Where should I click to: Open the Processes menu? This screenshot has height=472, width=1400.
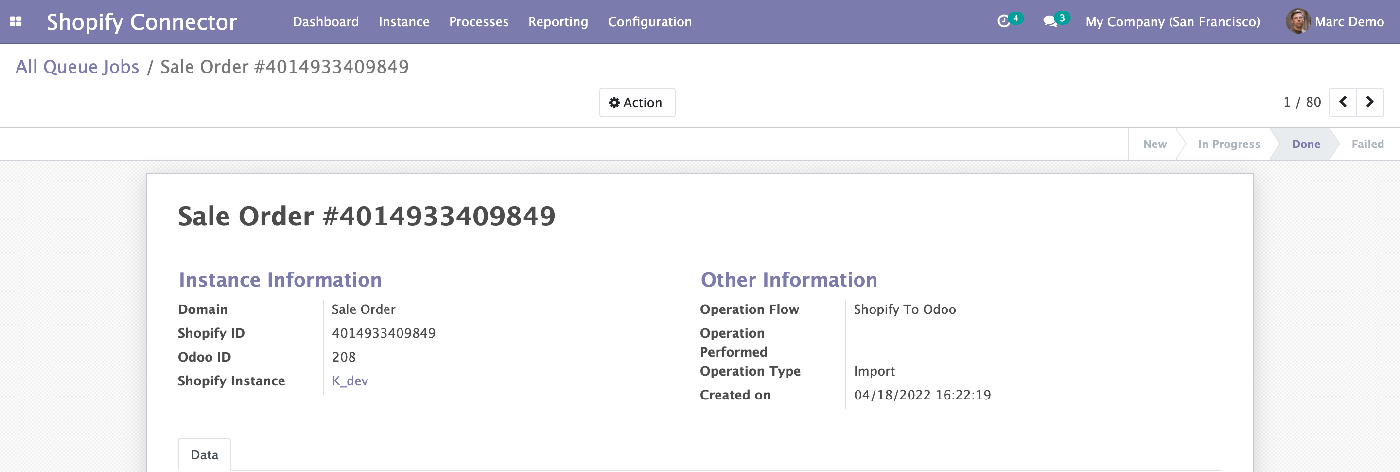point(479,21)
